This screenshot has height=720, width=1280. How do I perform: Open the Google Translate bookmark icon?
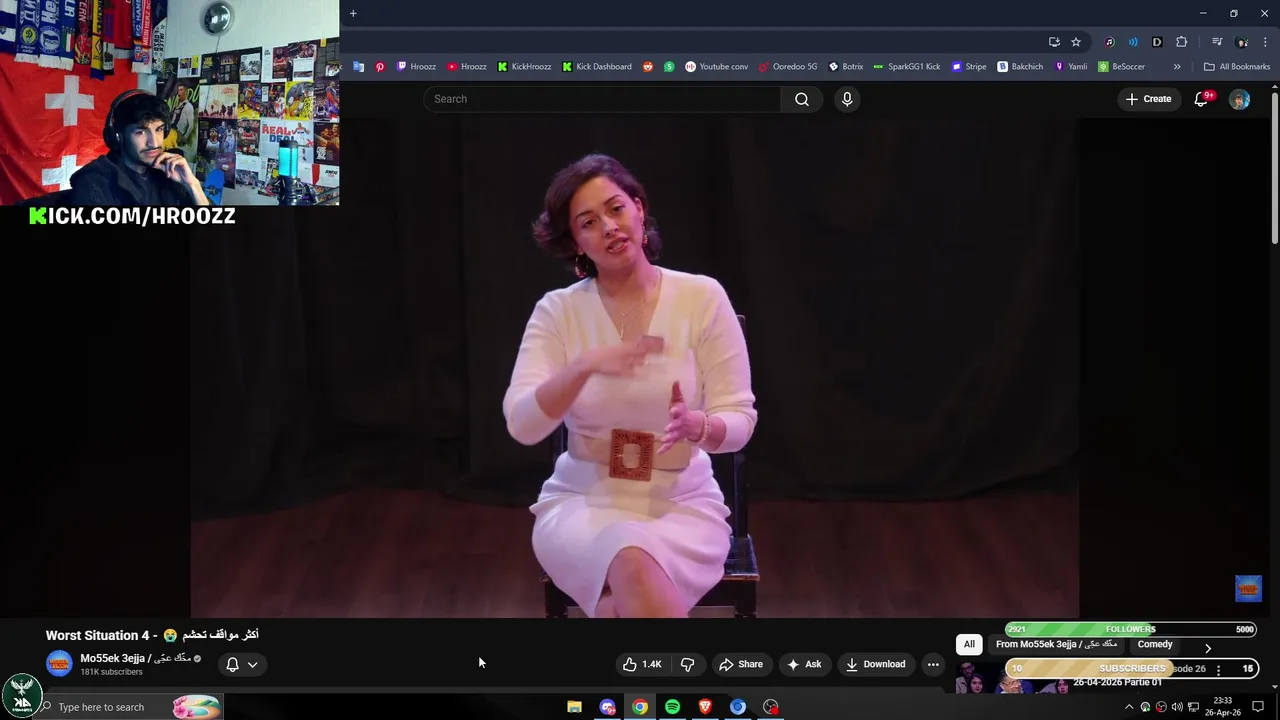coord(359,67)
